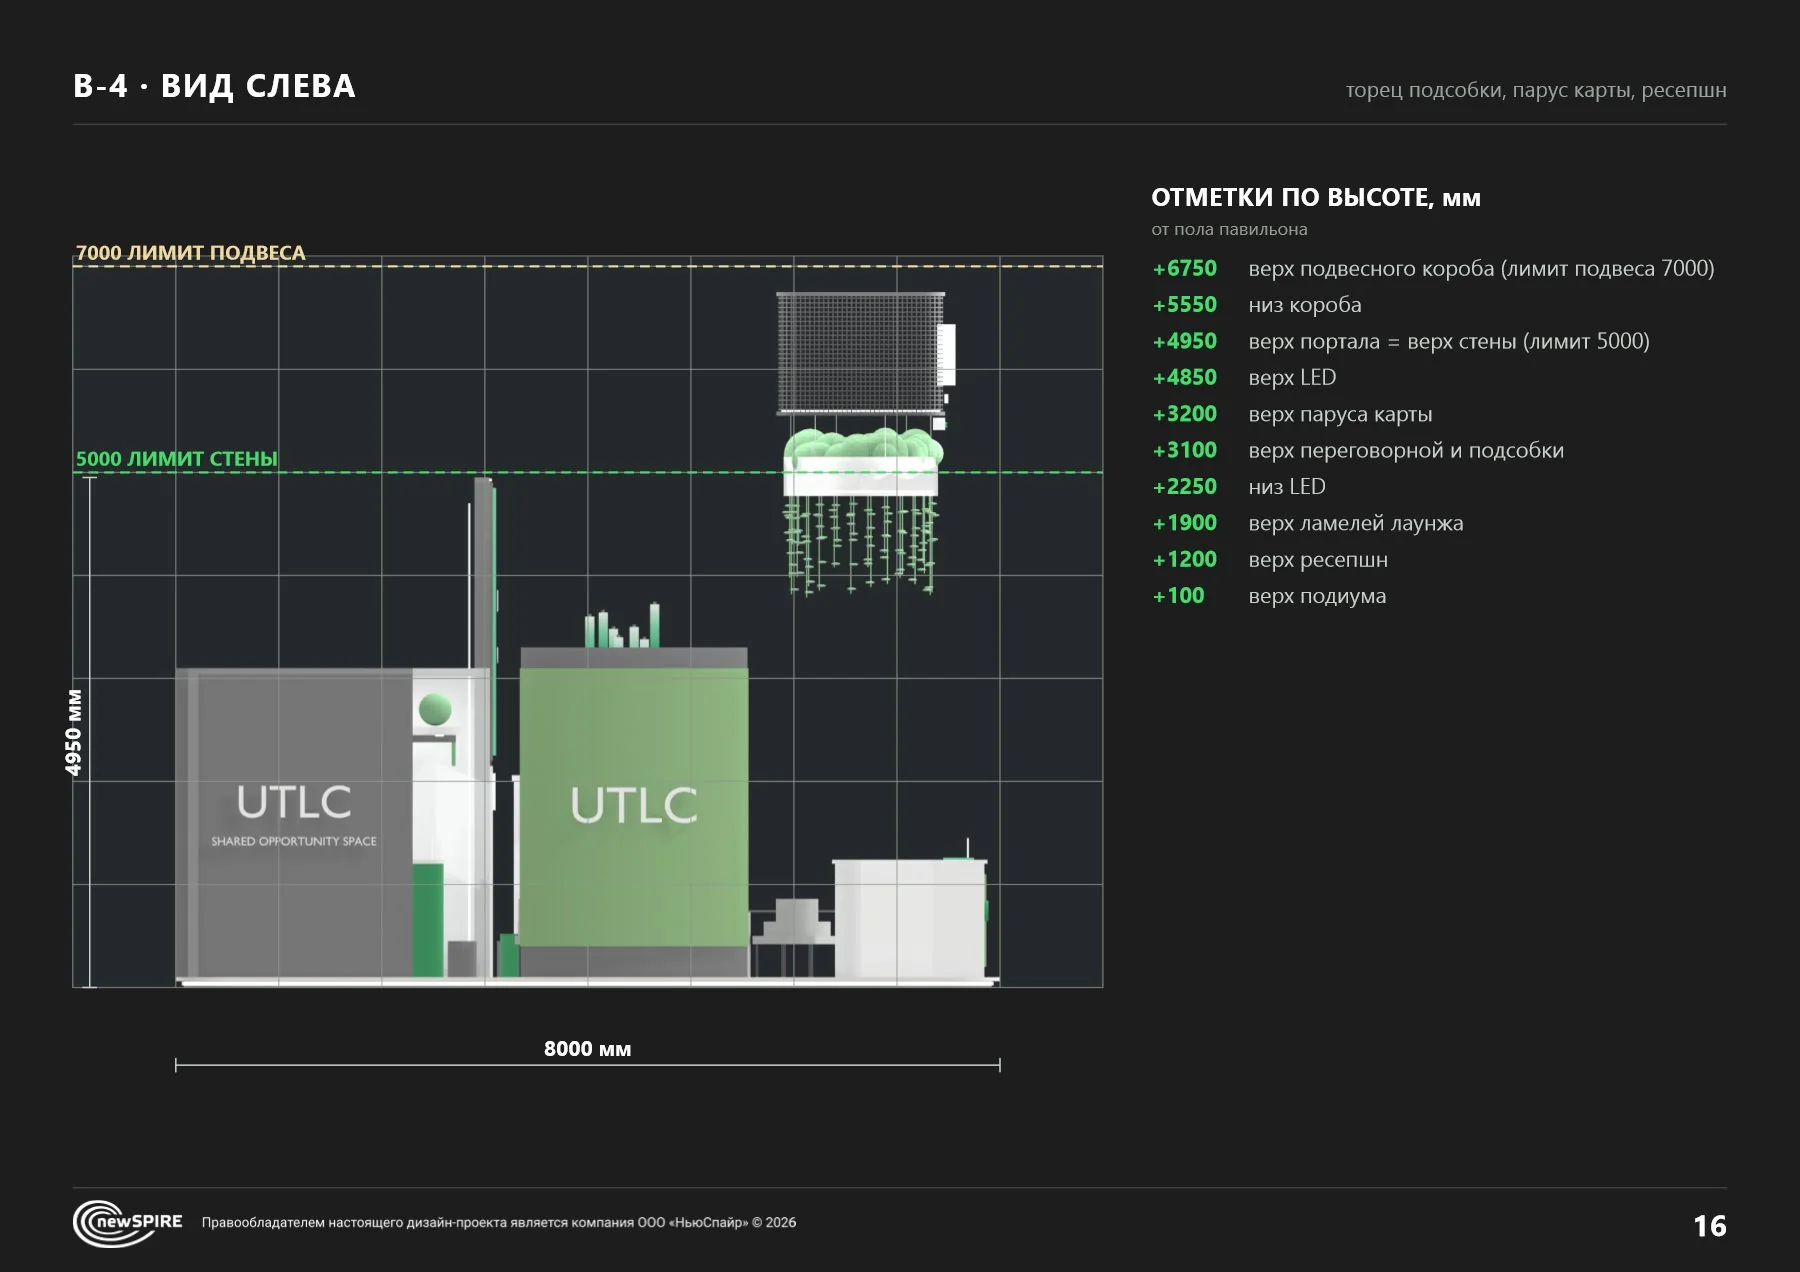Click the "+6750" height value
This screenshot has width=1800, height=1272.
(x=1185, y=268)
